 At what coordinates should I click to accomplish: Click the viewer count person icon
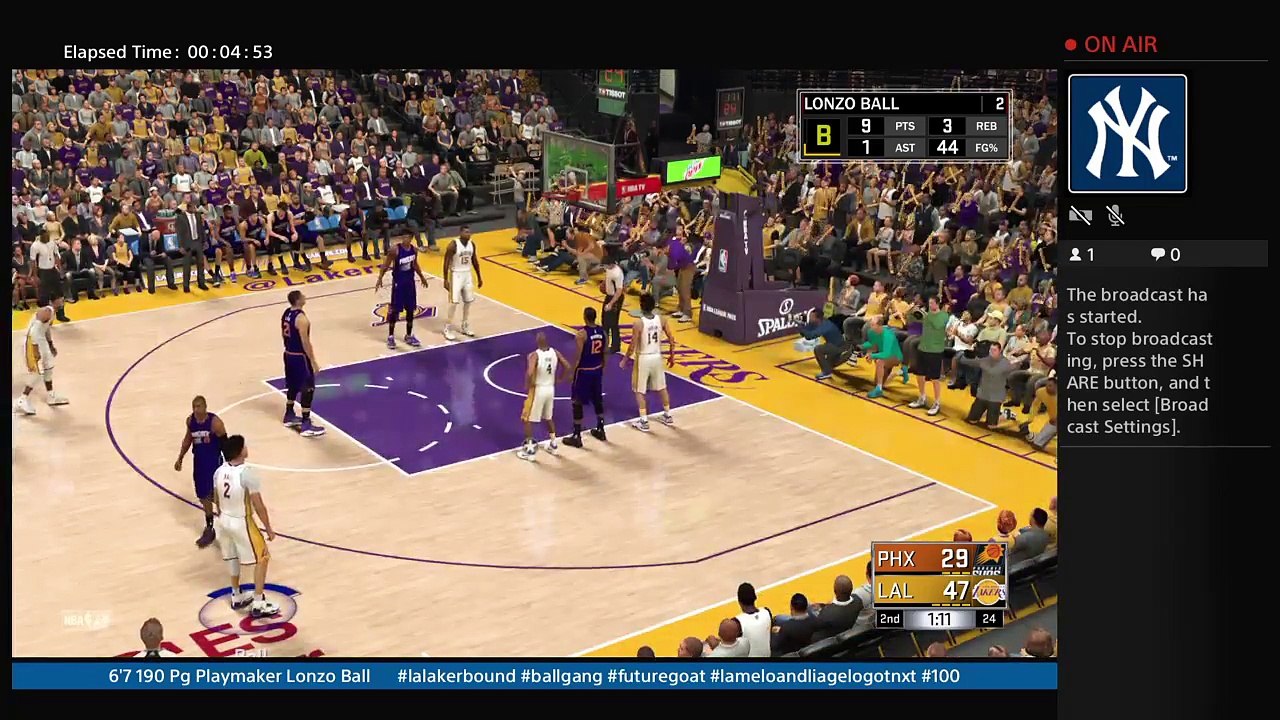(1076, 255)
